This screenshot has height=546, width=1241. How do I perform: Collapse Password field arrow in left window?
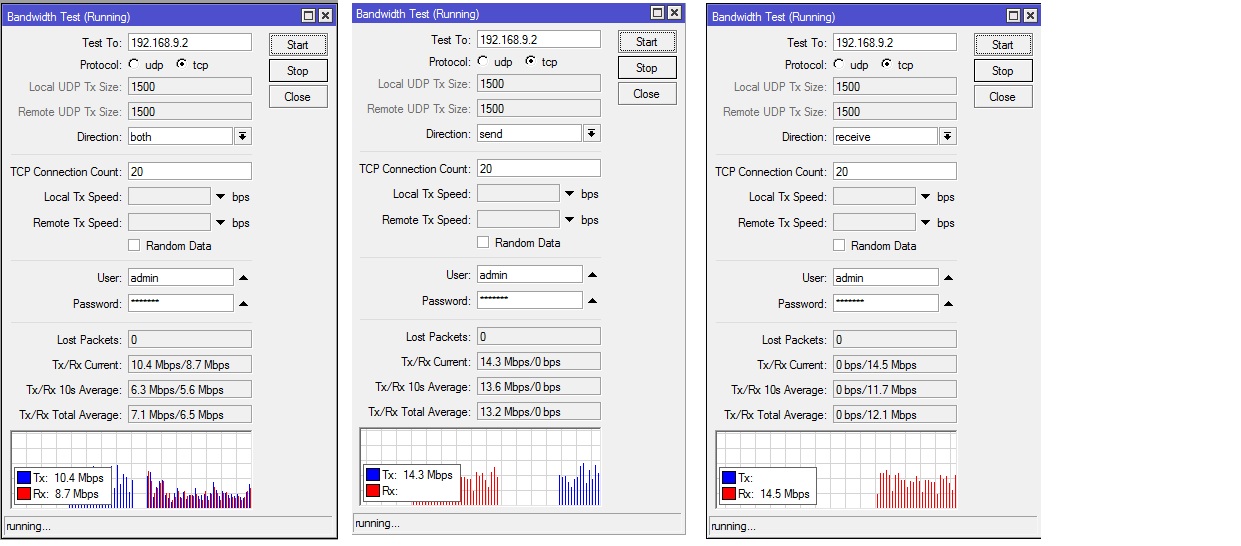coord(244,304)
